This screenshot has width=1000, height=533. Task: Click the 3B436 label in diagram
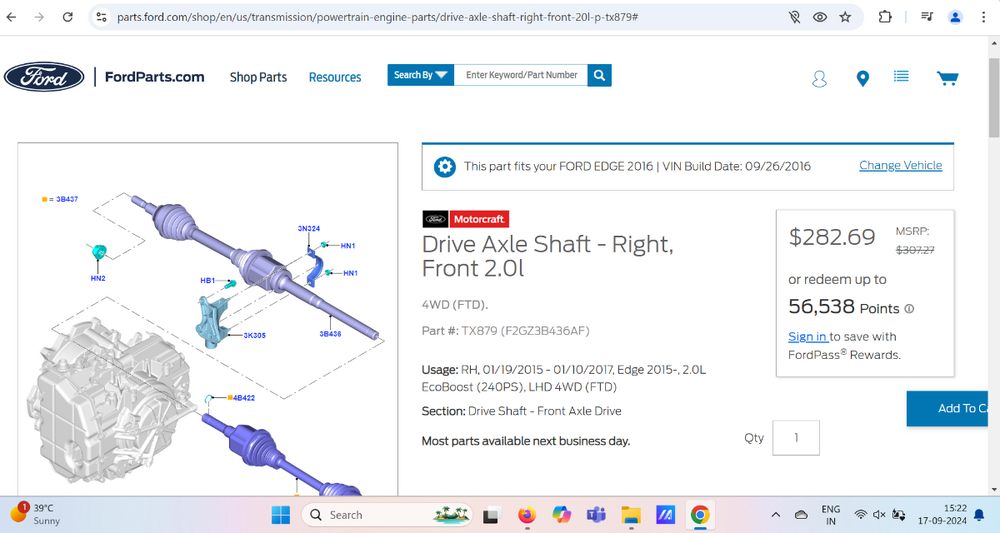330,333
